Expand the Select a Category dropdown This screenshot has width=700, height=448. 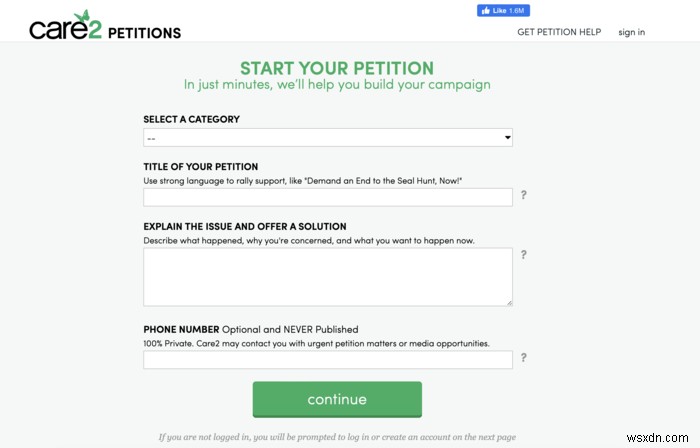(x=328, y=137)
